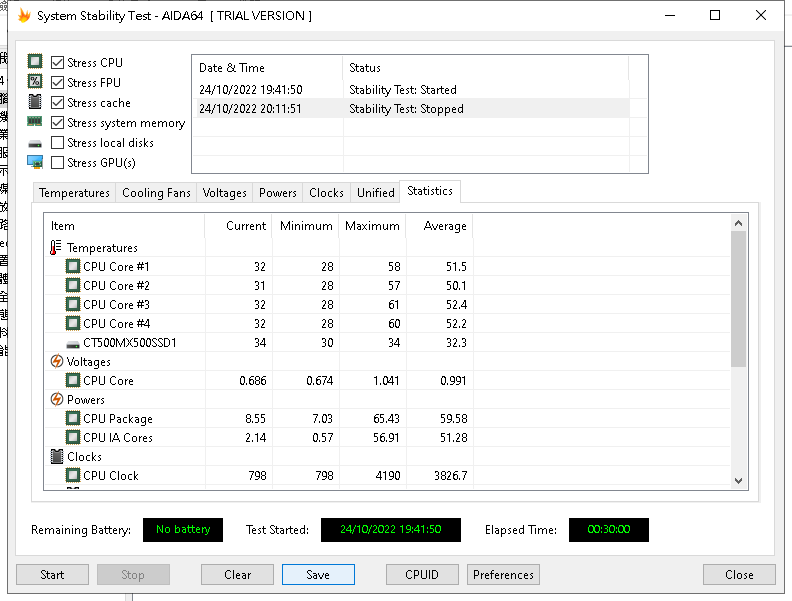Image resolution: width=792 pixels, height=601 pixels.
Task: Uncheck the Stress CPU checkbox
Action: pos(58,63)
